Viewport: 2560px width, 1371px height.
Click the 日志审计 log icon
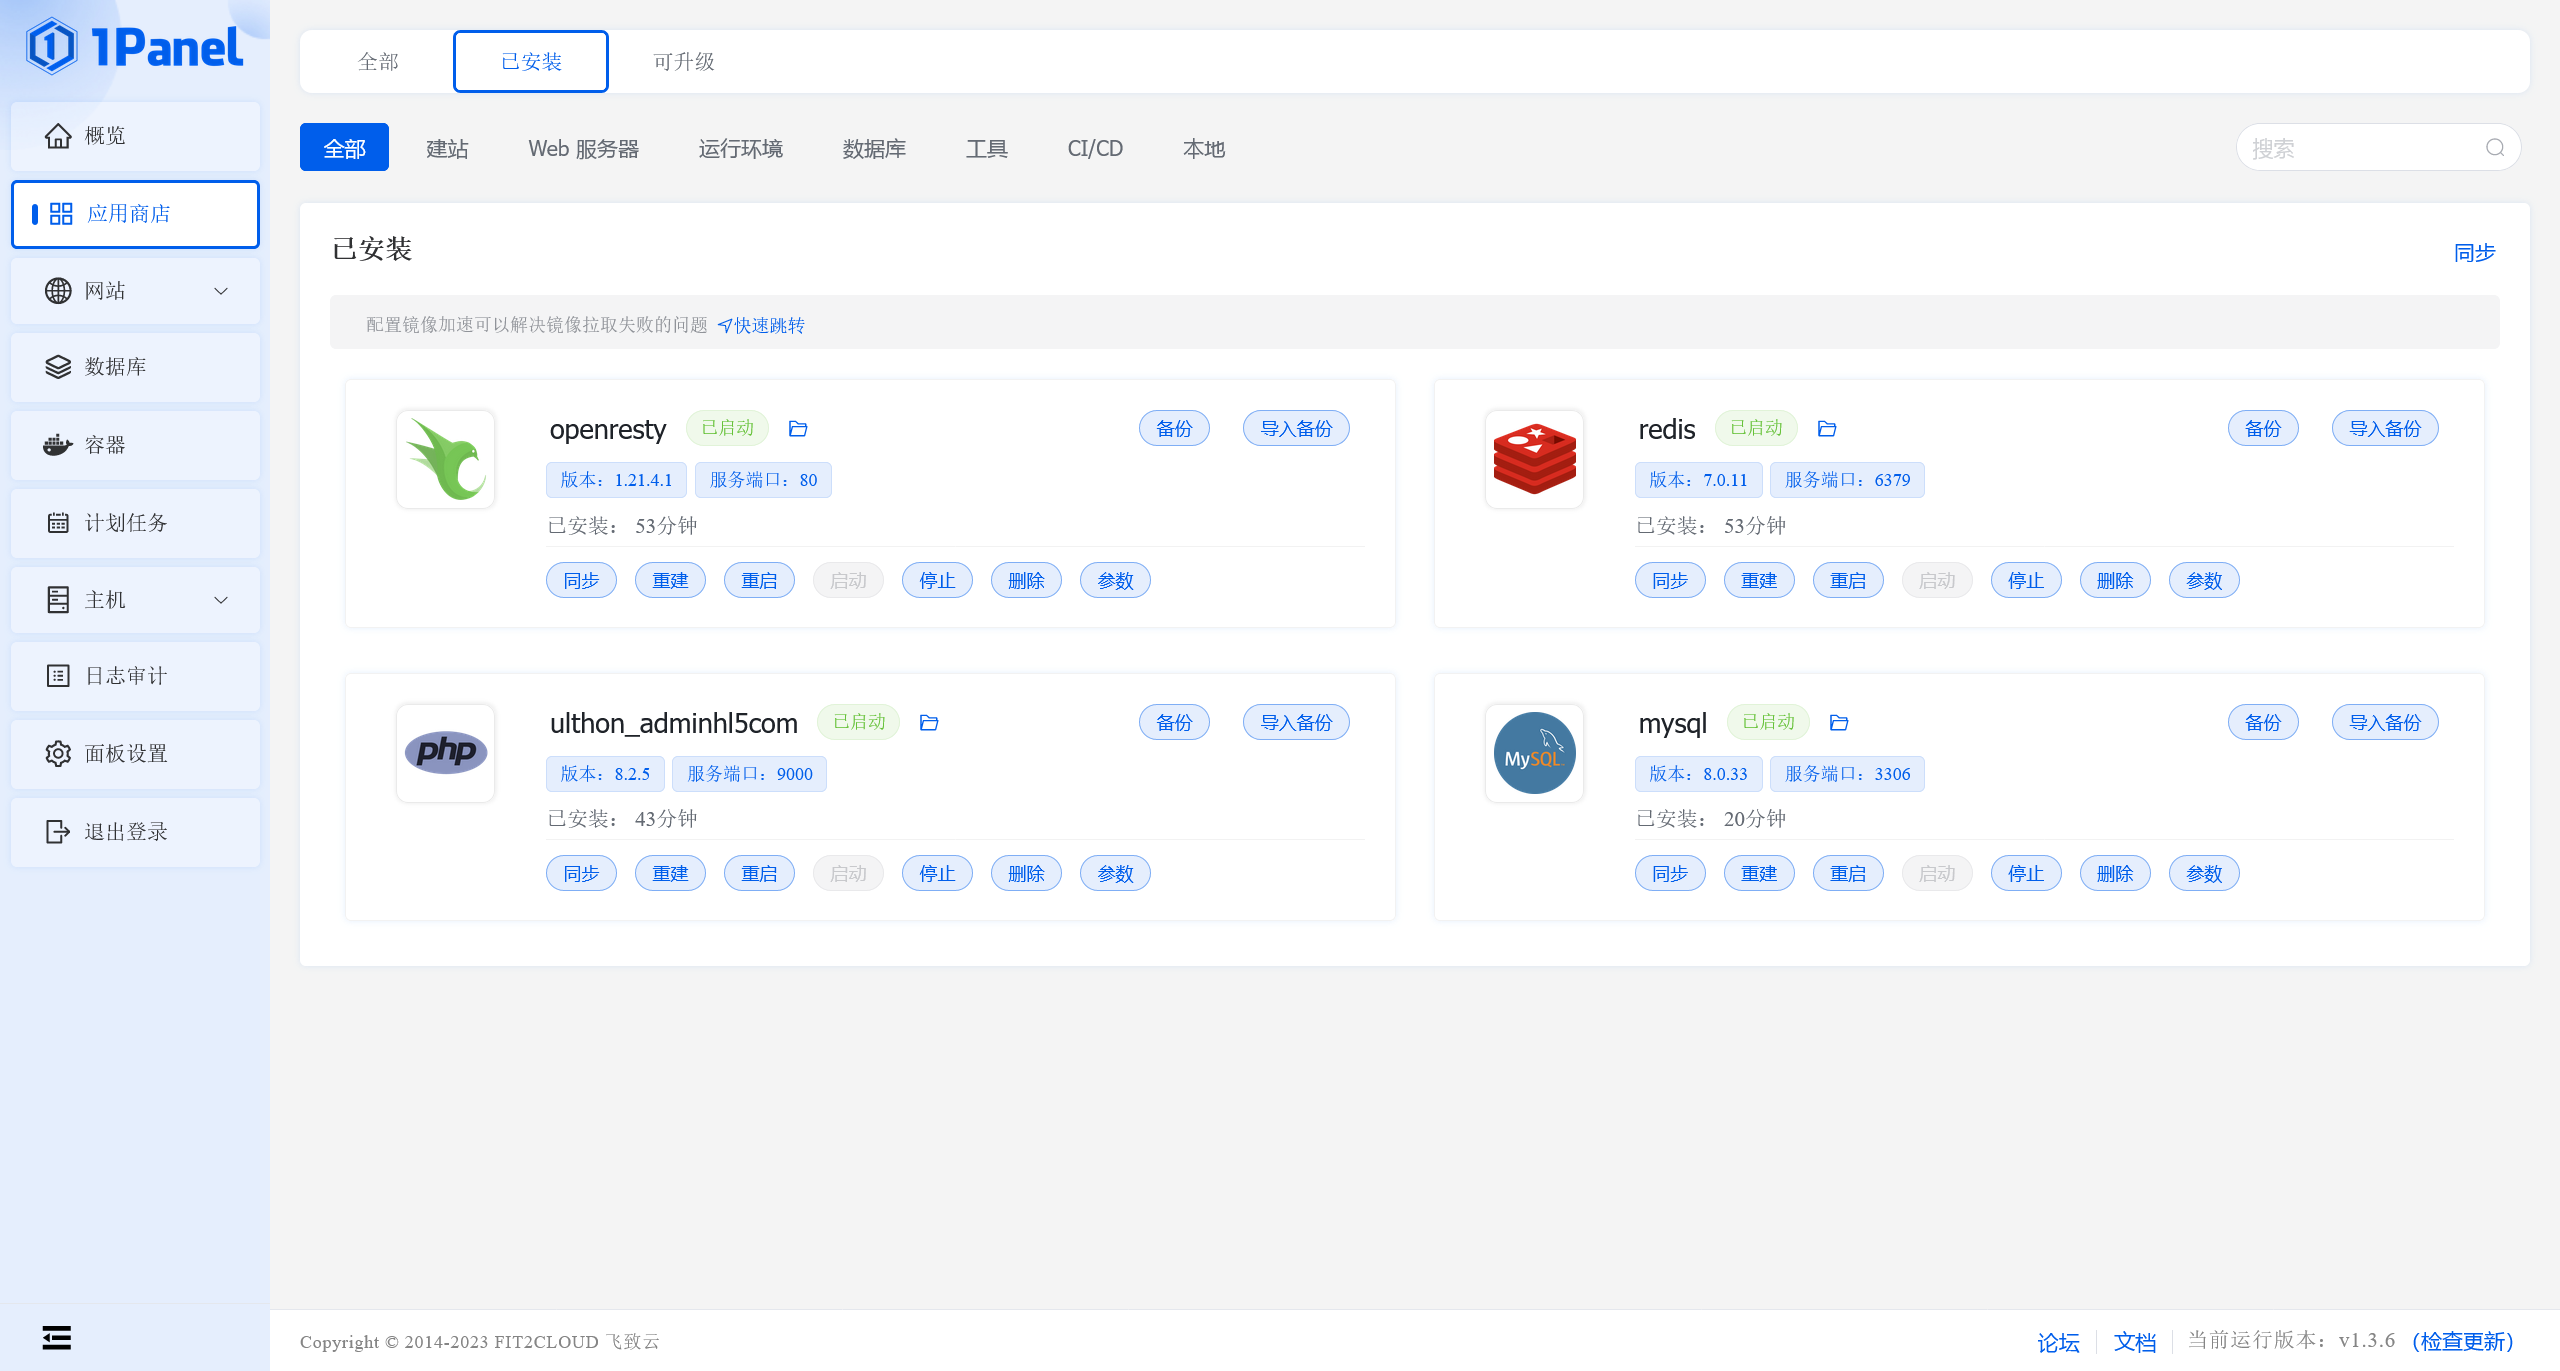[58, 676]
